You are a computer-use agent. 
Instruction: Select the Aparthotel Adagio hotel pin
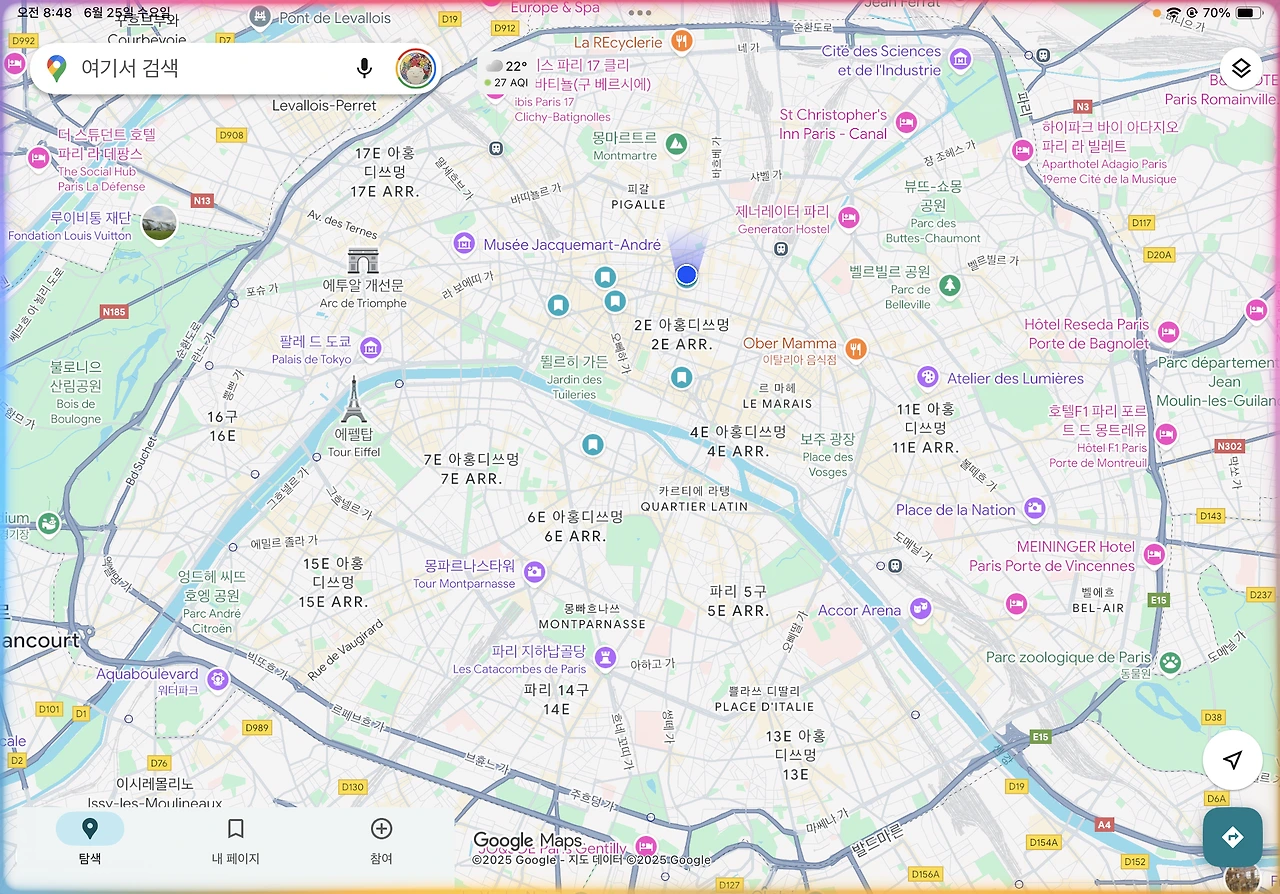tap(1022, 151)
